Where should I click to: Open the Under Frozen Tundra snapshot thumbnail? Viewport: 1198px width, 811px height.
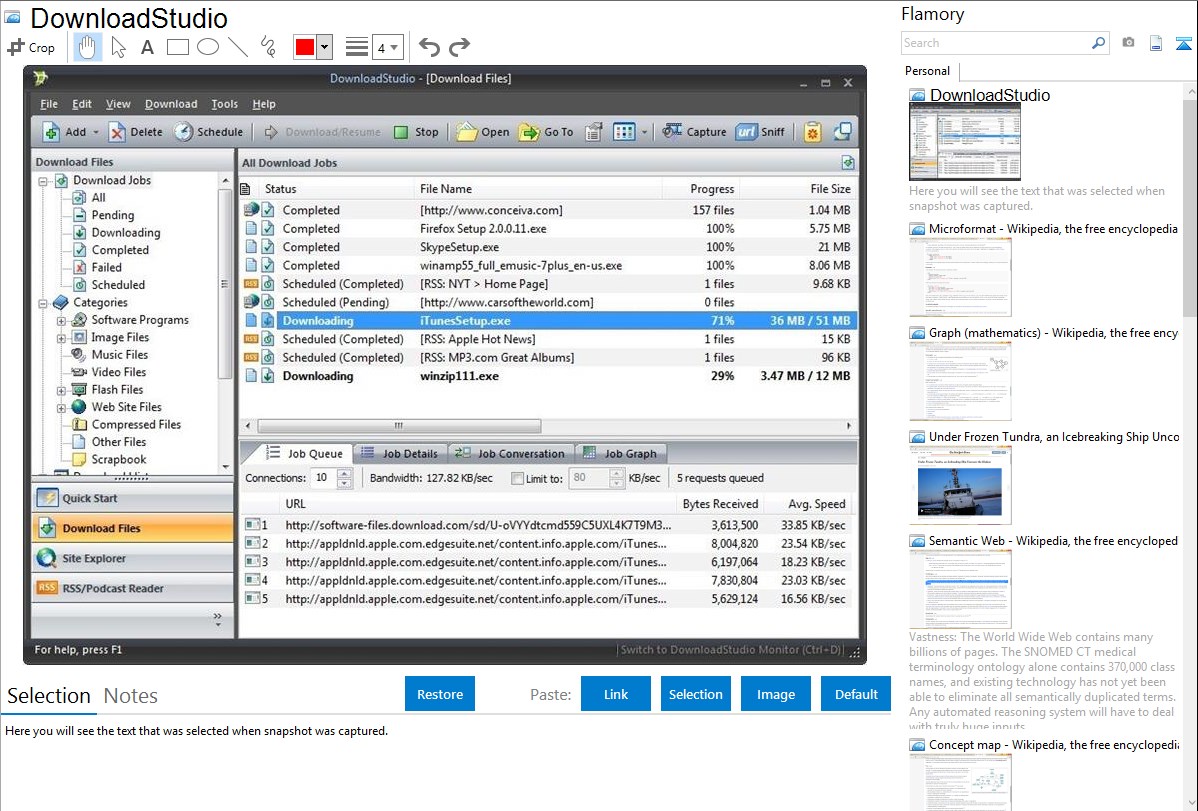coord(960,485)
